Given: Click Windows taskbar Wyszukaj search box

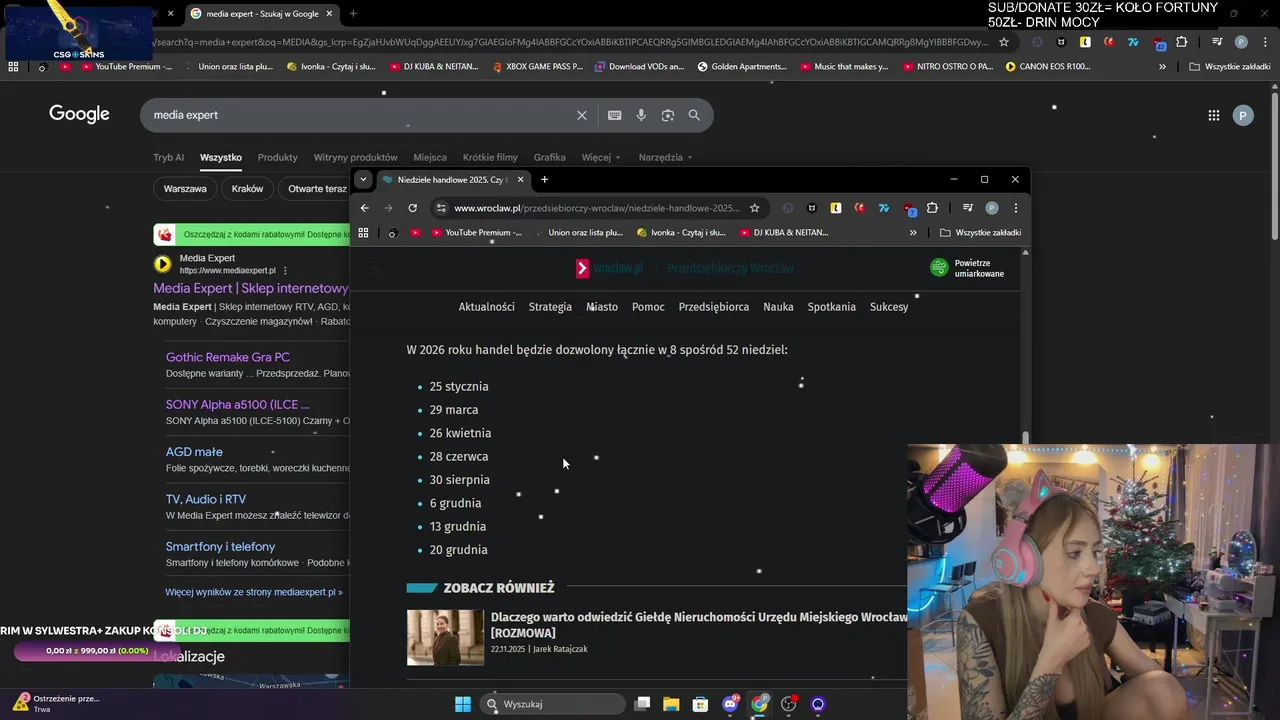Looking at the screenshot, I should tap(552, 704).
